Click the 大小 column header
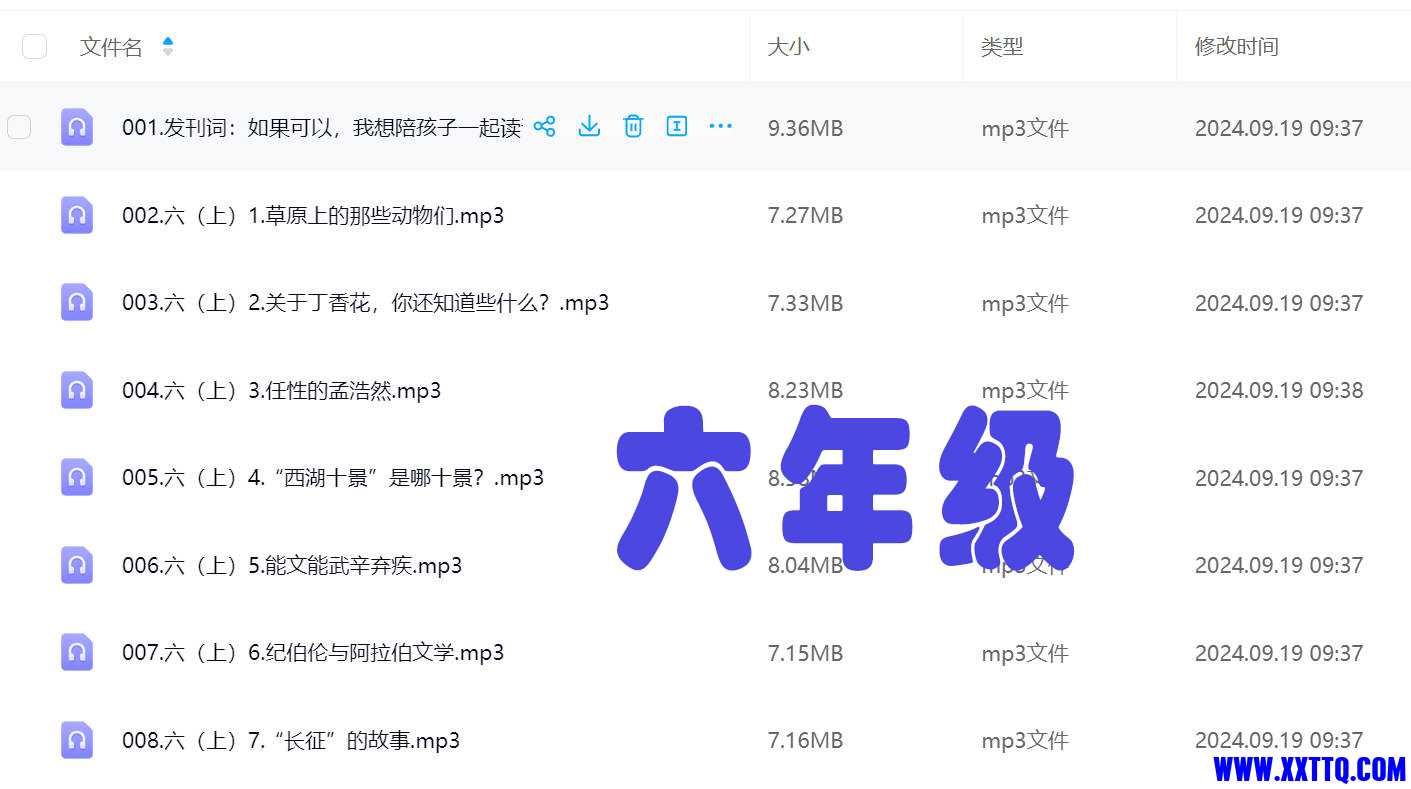This screenshot has height=789, width=1411. tap(788, 46)
